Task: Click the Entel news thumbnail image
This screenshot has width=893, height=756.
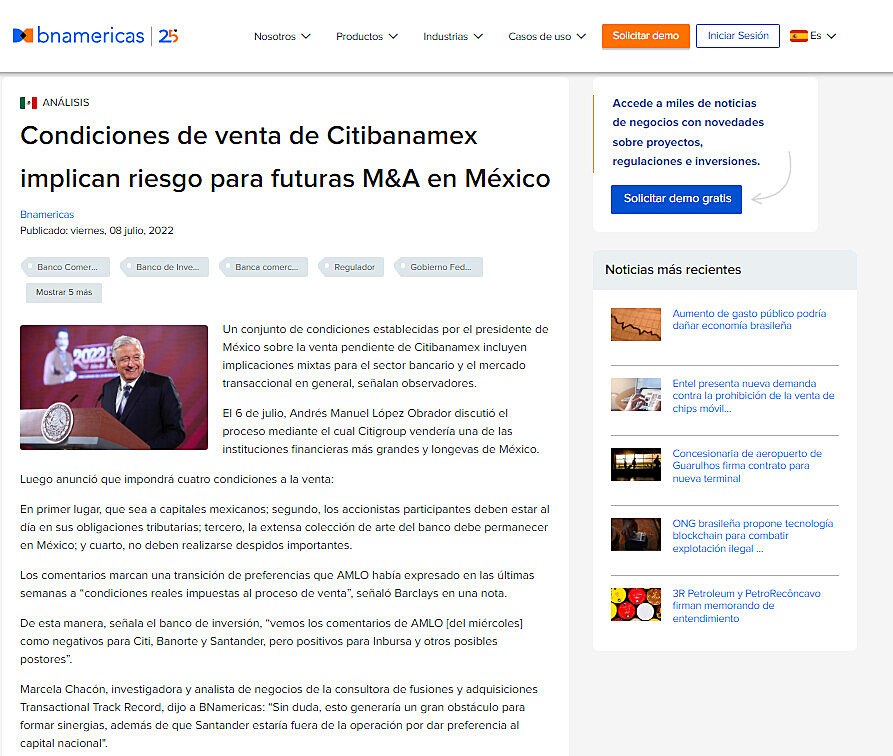Action: tap(636, 394)
